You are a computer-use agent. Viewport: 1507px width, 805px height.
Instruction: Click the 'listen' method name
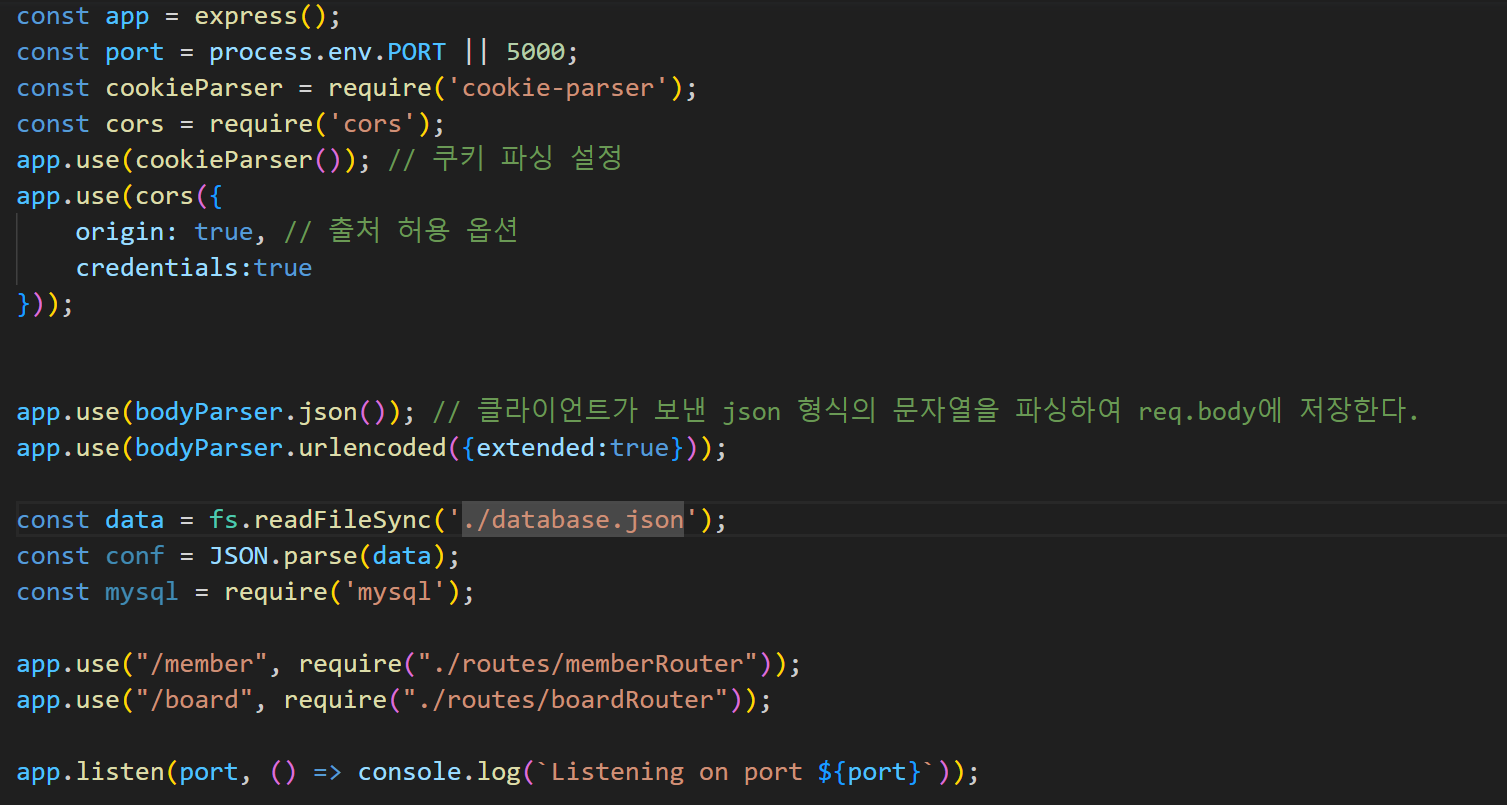[121, 772]
